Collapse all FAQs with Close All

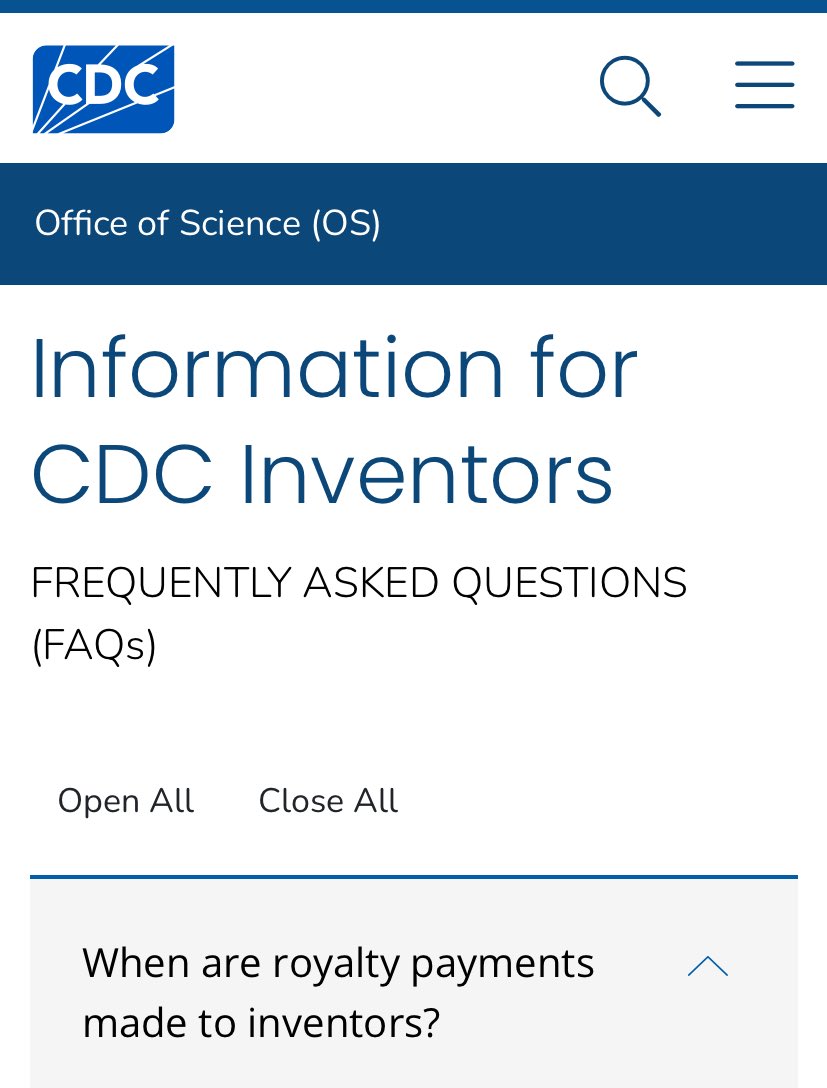(x=328, y=801)
